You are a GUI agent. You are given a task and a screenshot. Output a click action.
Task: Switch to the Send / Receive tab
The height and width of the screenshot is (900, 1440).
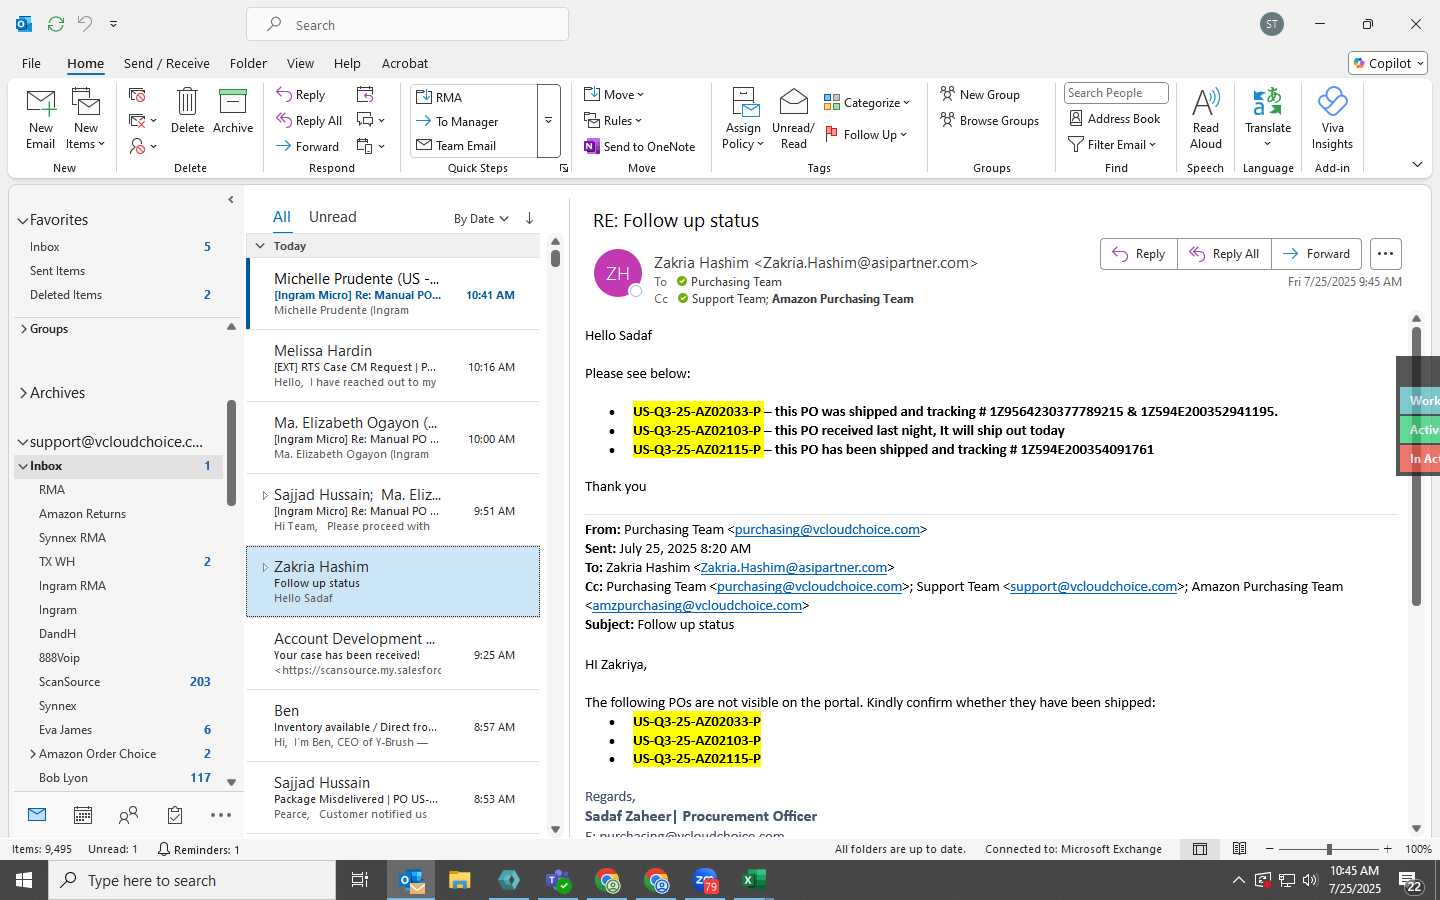(167, 63)
